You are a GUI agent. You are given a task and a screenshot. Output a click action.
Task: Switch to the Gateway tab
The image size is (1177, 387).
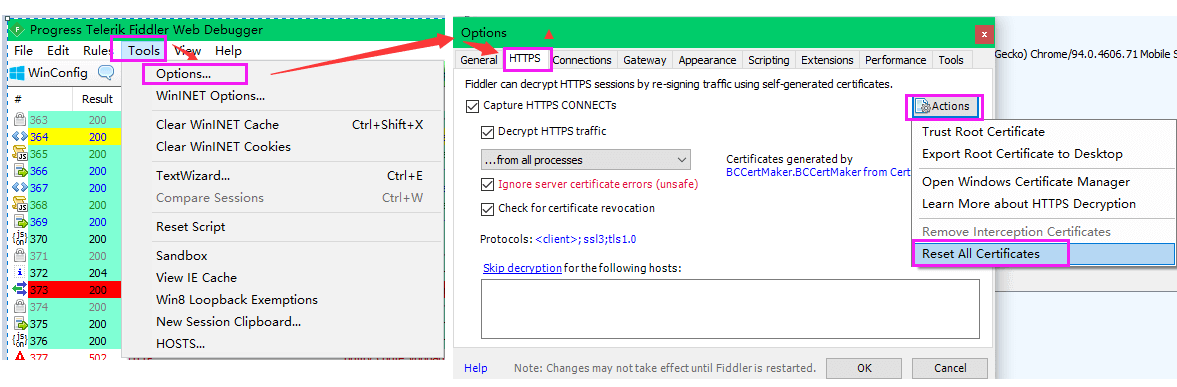pos(644,60)
